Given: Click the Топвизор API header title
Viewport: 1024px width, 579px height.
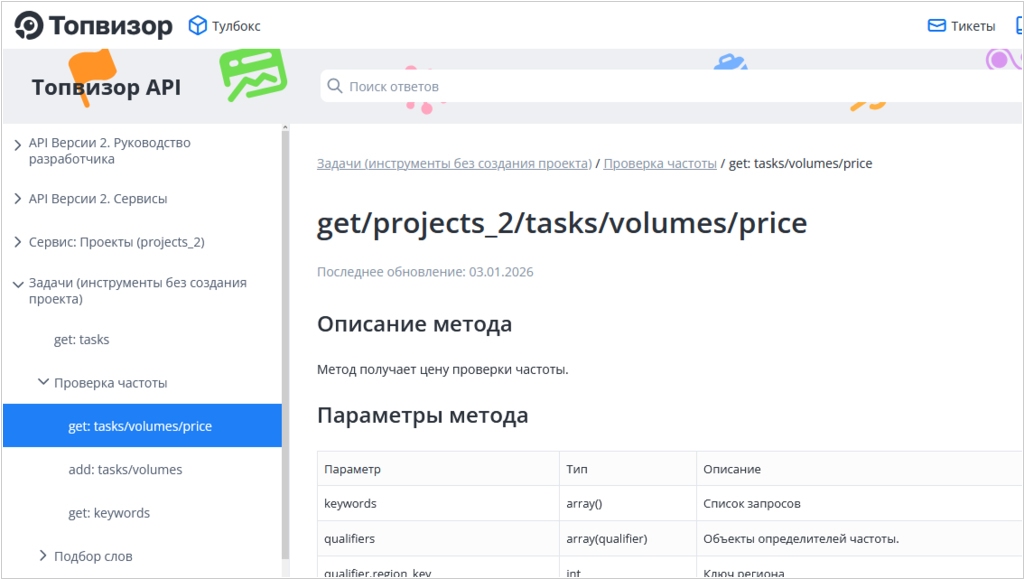Looking at the screenshot, I should pos(106,87).
